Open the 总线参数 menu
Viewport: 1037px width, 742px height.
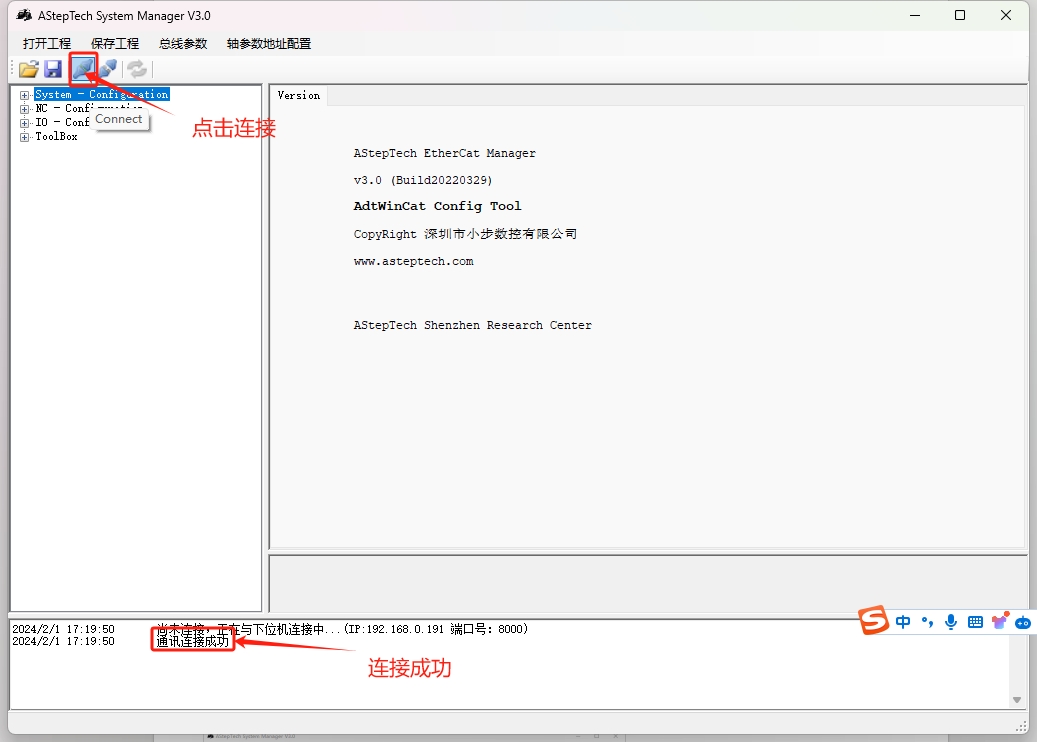click(183, 44)
